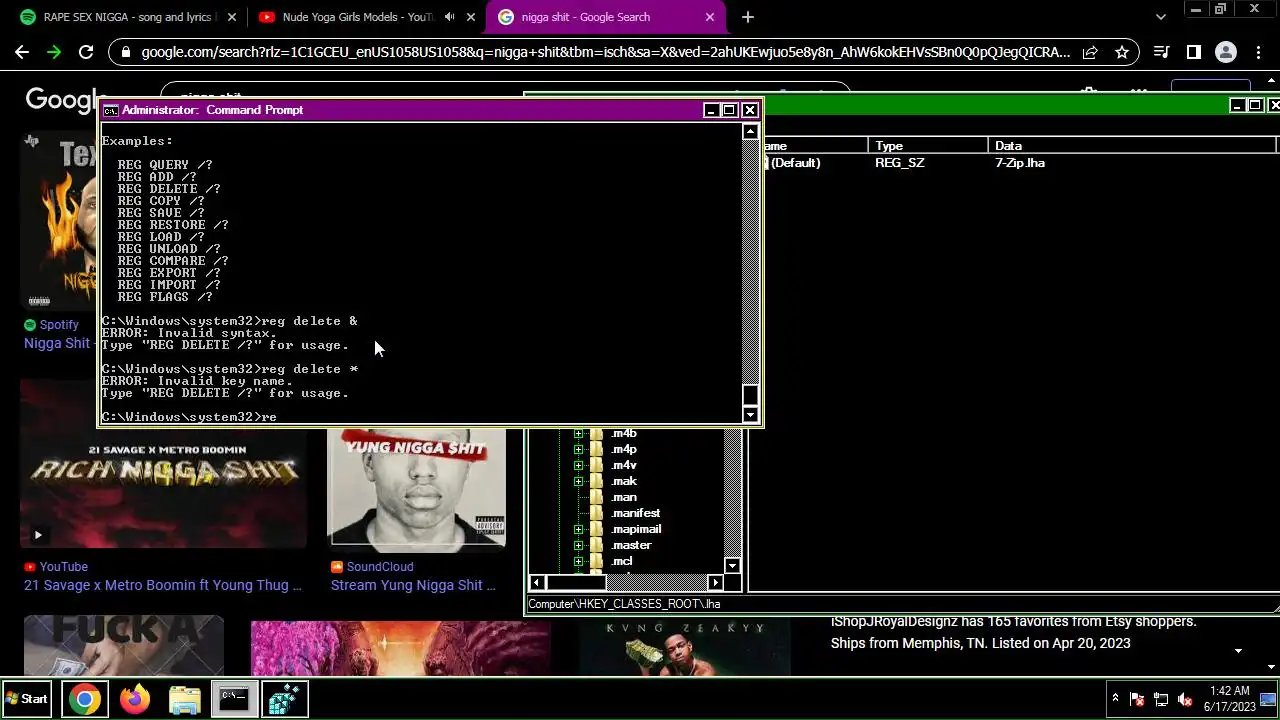Click the 'ERROR: Invalid key name.' line
Image resolution: width=1280 pixels, height=720 pixels.
[x=197, y=381]
